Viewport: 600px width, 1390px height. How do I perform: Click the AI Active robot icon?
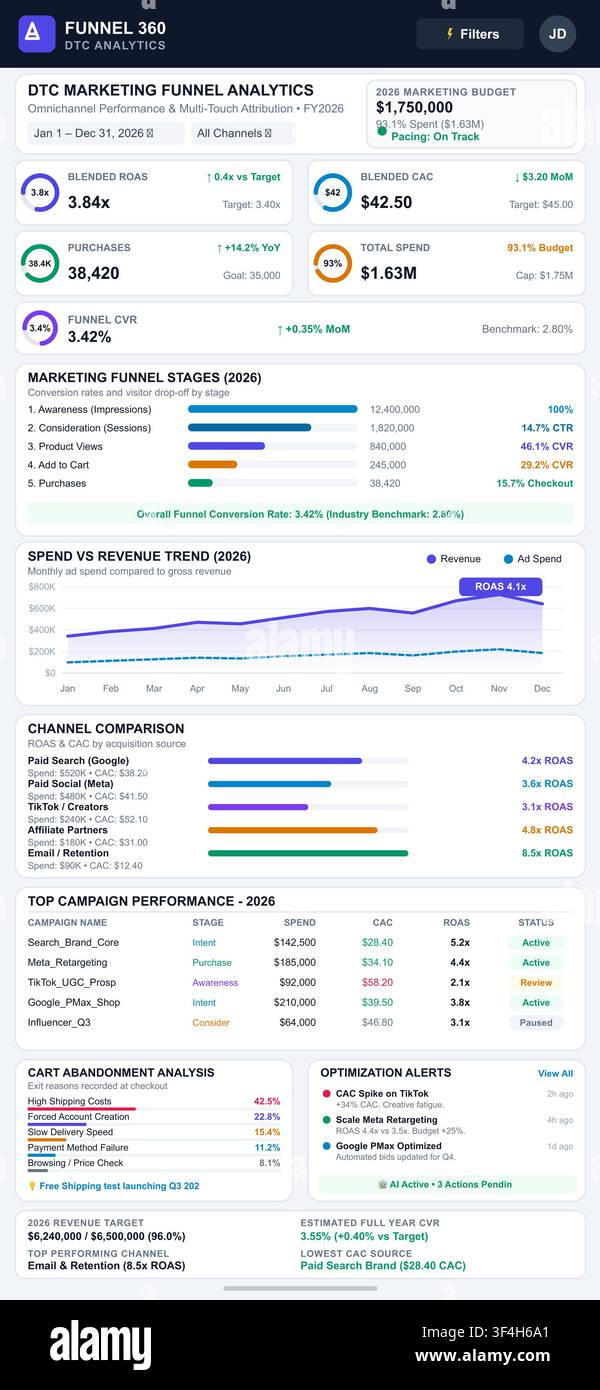(382, 1184)
